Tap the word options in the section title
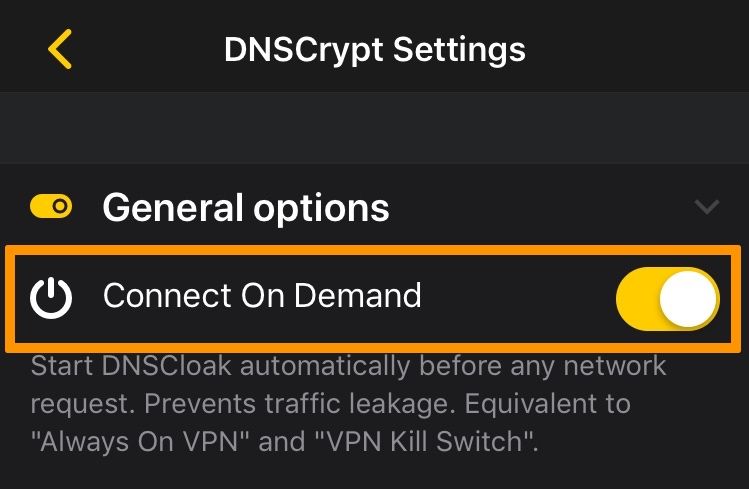 pos(321,209)
